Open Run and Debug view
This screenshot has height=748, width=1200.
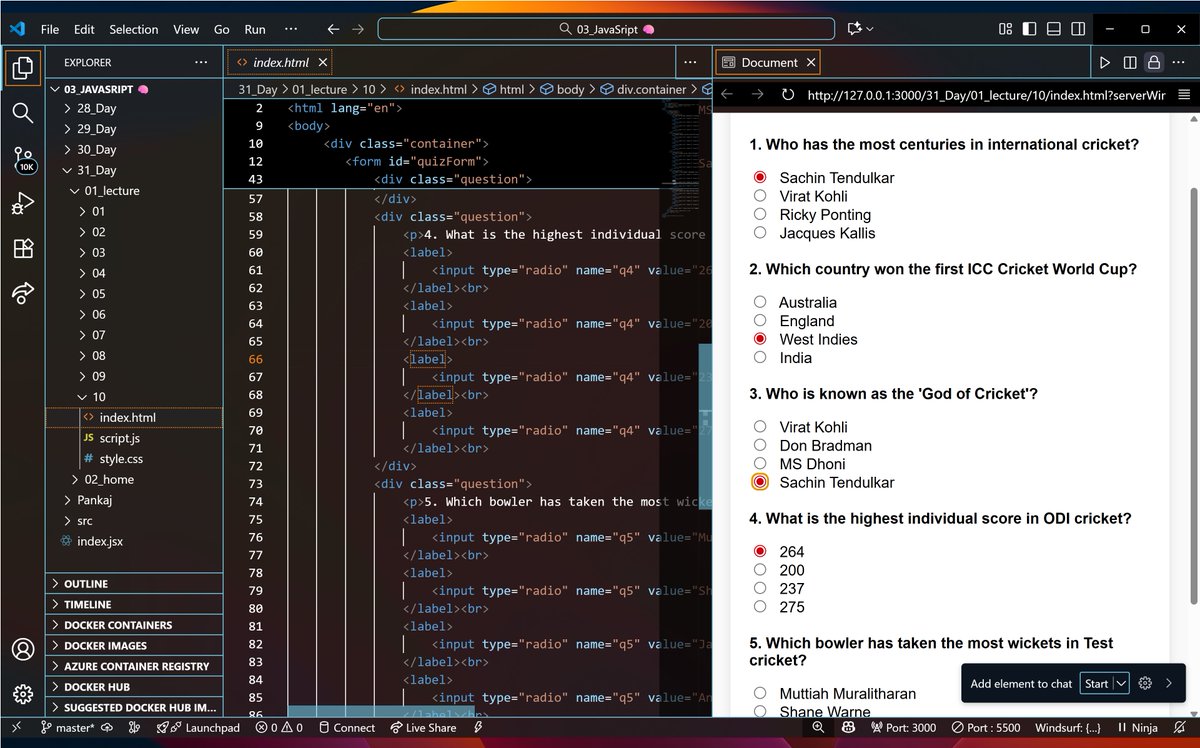pyautogui.click(x=22, y=204)
